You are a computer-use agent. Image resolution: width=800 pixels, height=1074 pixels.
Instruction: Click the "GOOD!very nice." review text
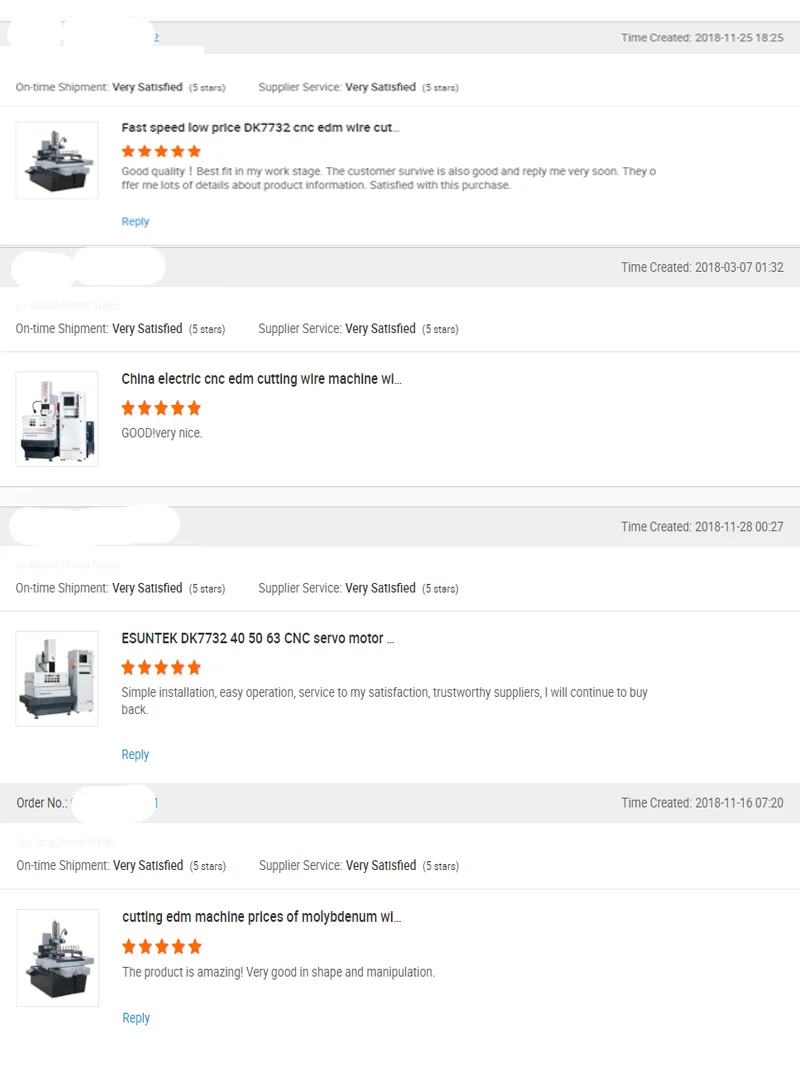[x=162, y=433]
